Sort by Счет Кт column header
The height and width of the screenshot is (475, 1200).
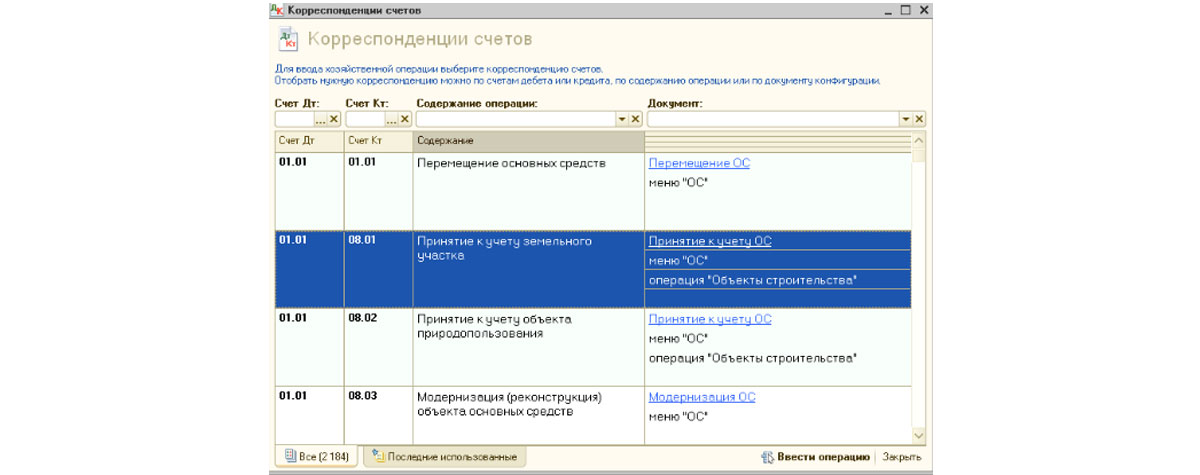[x=378, y=141]
